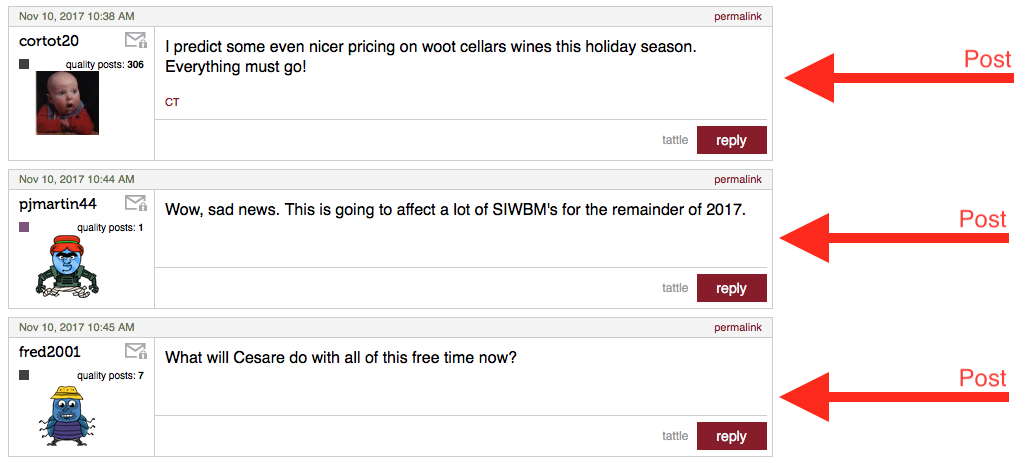Tattle on pjmartin44's post
This screenshot has width=1034, height=463.
click(x=675, y=288)
